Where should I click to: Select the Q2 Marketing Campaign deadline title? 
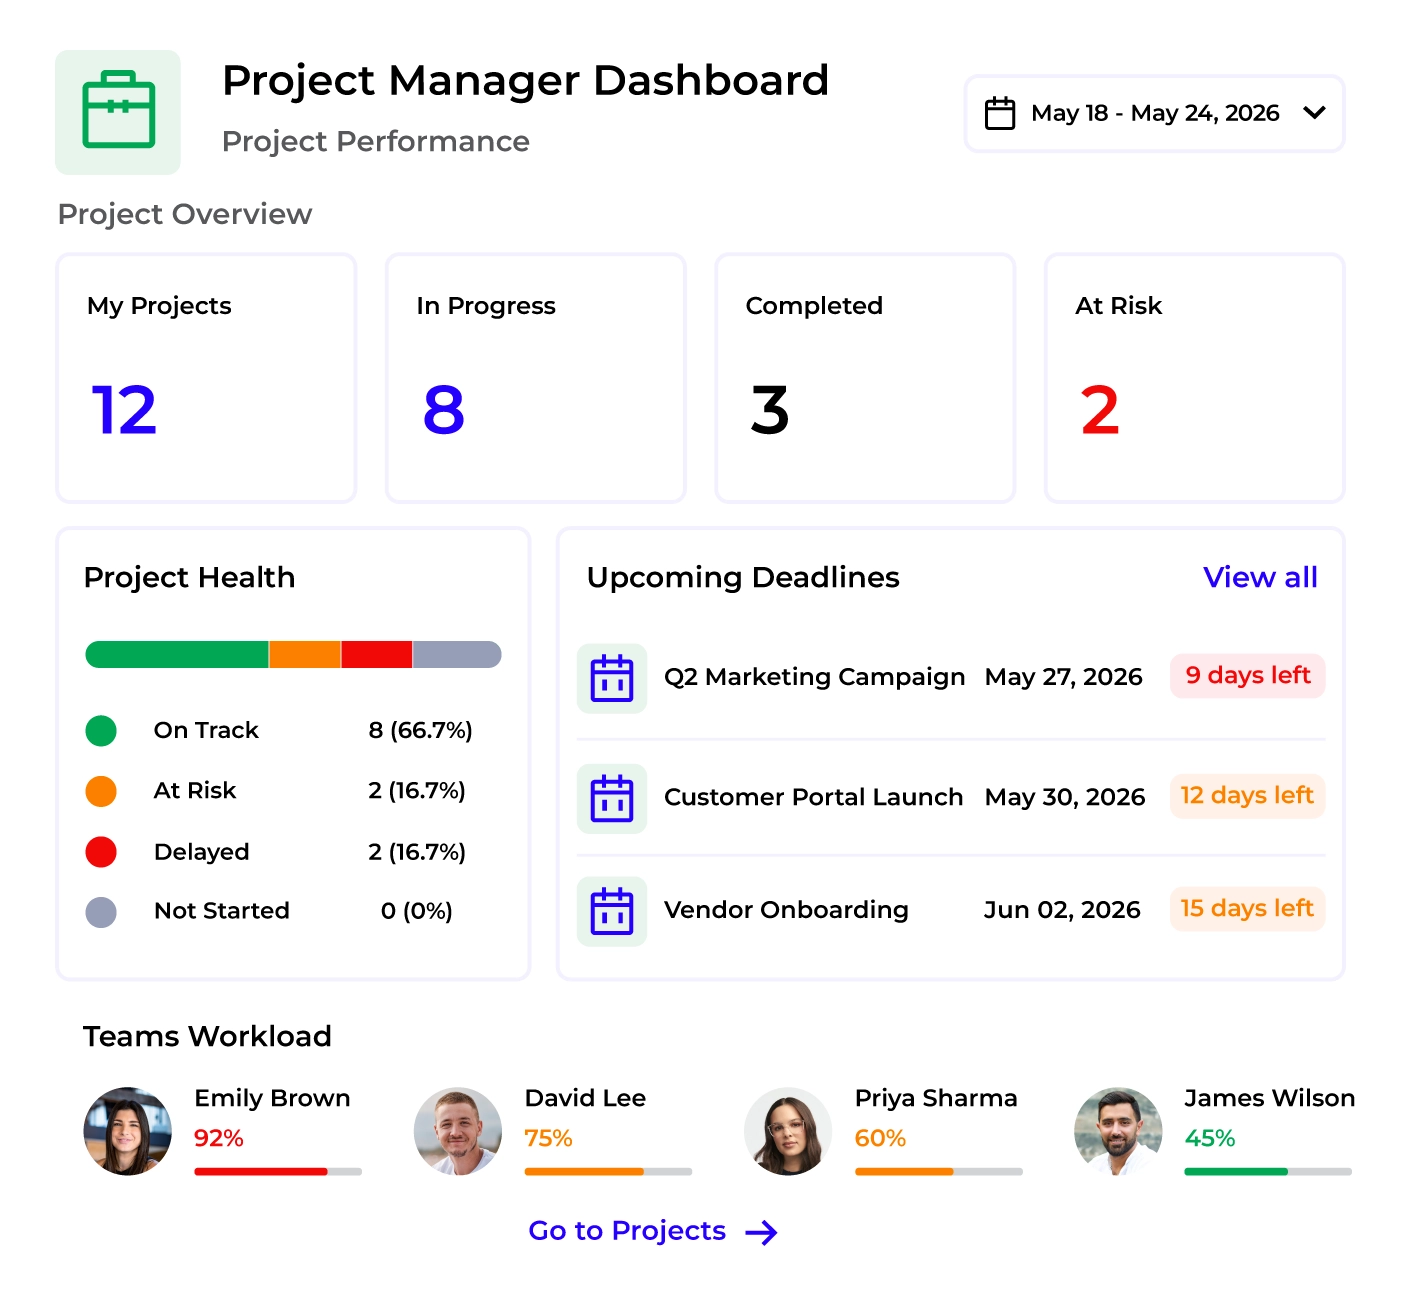[815, 677]
